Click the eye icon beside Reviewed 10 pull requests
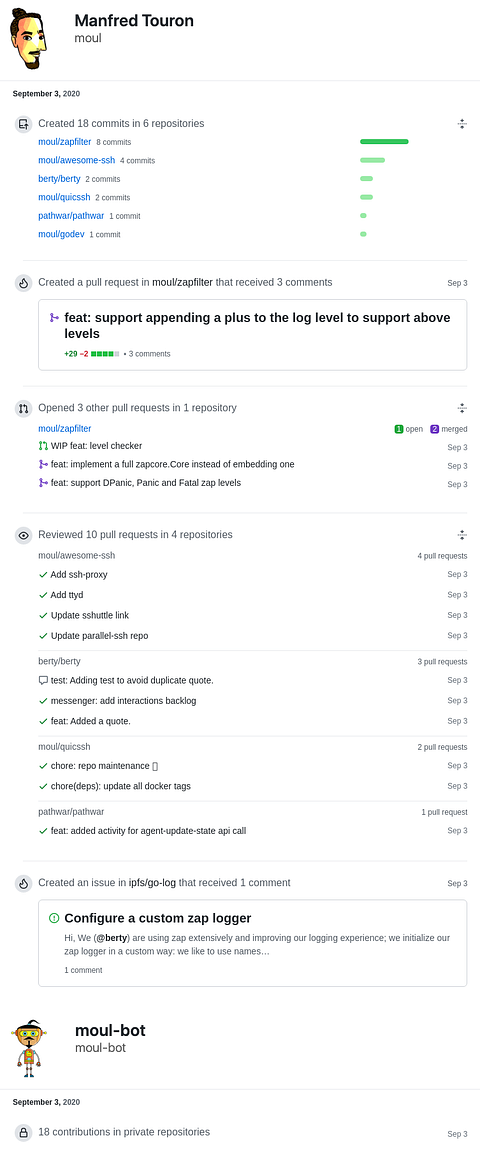Screen dimensions: 480x1170 click(x=24, y=535)
